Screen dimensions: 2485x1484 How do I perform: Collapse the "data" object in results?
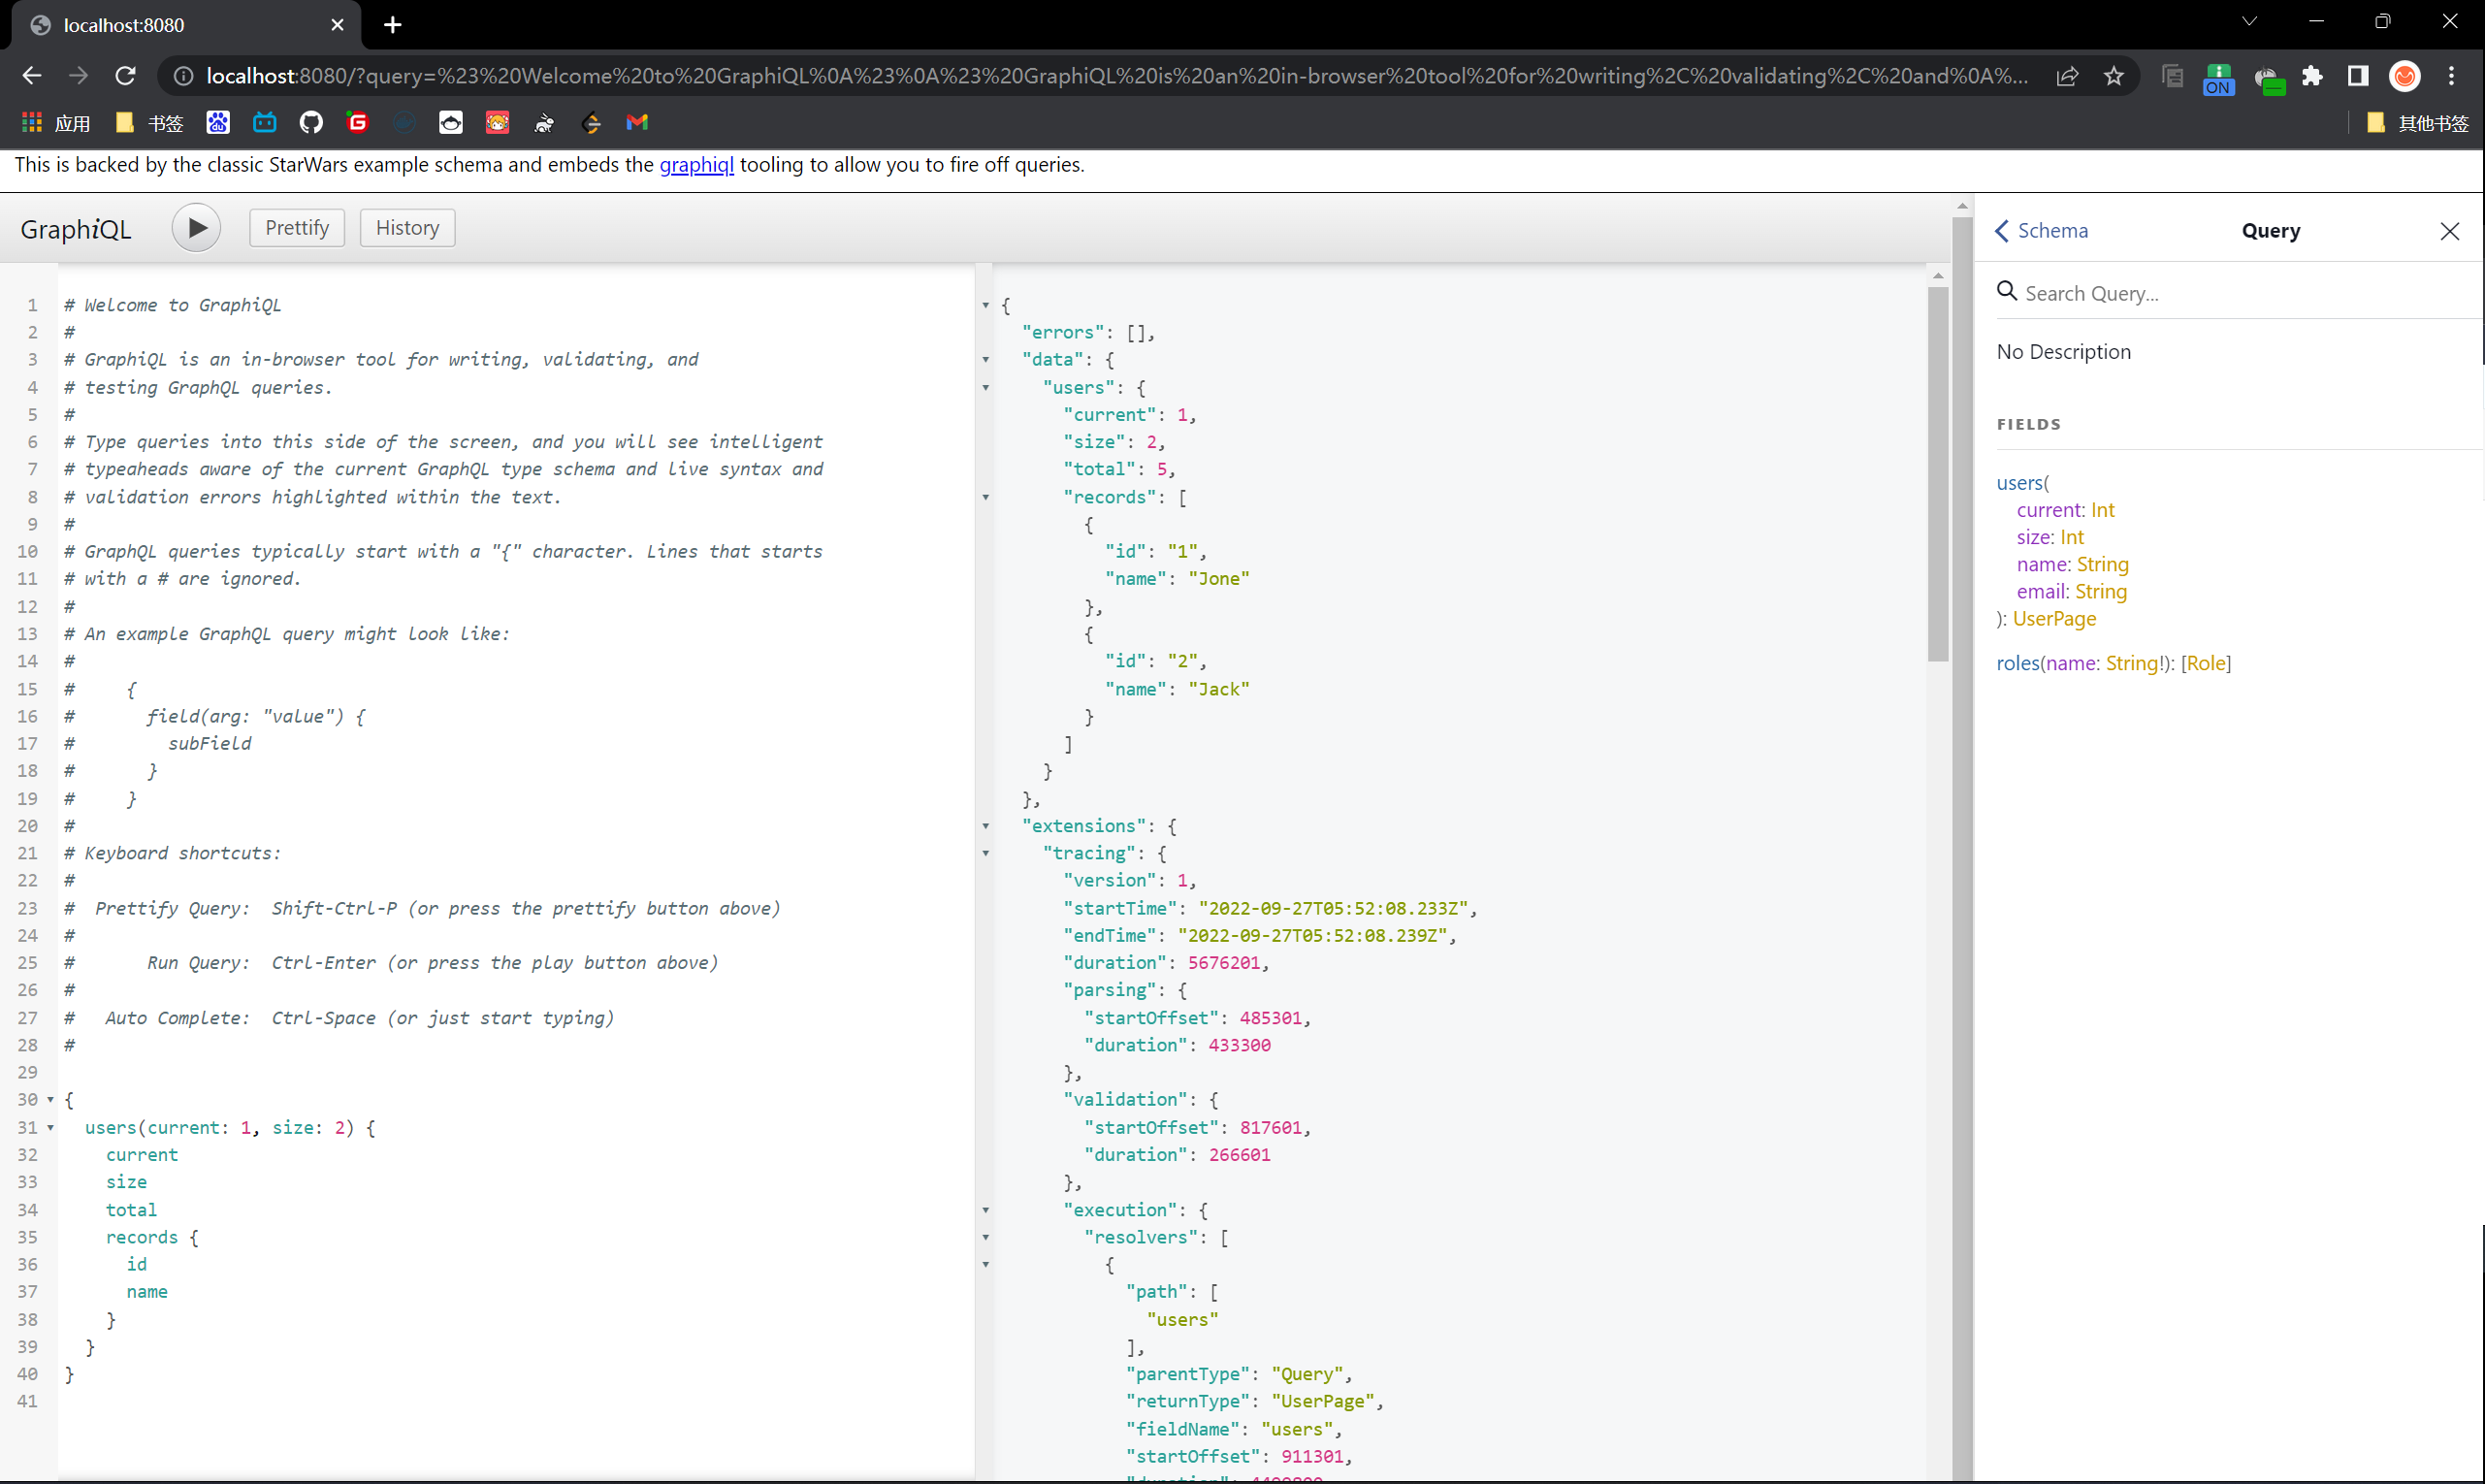click(985, 360)
